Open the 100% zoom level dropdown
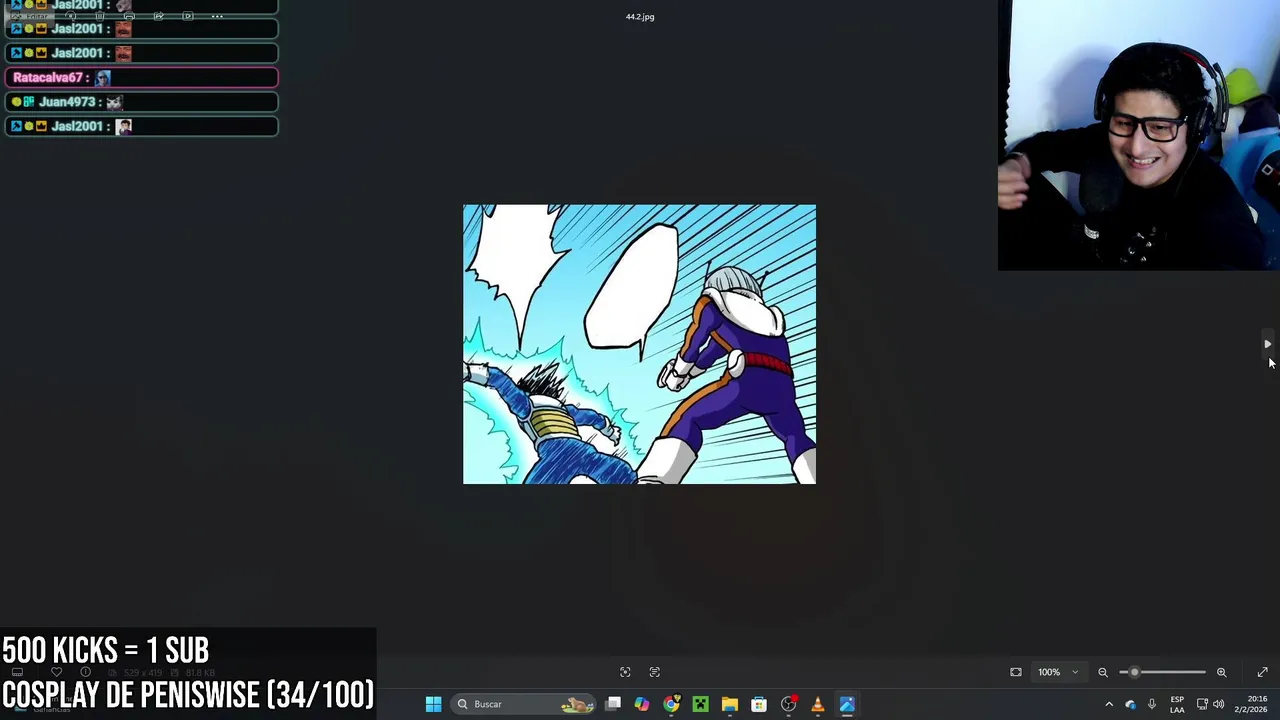Screen dimensions: 1280x720 pos(1059,672)
